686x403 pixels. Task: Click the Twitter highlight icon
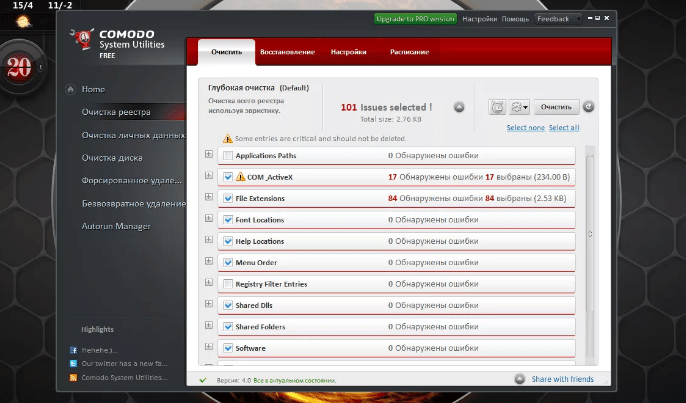[74, 364]
